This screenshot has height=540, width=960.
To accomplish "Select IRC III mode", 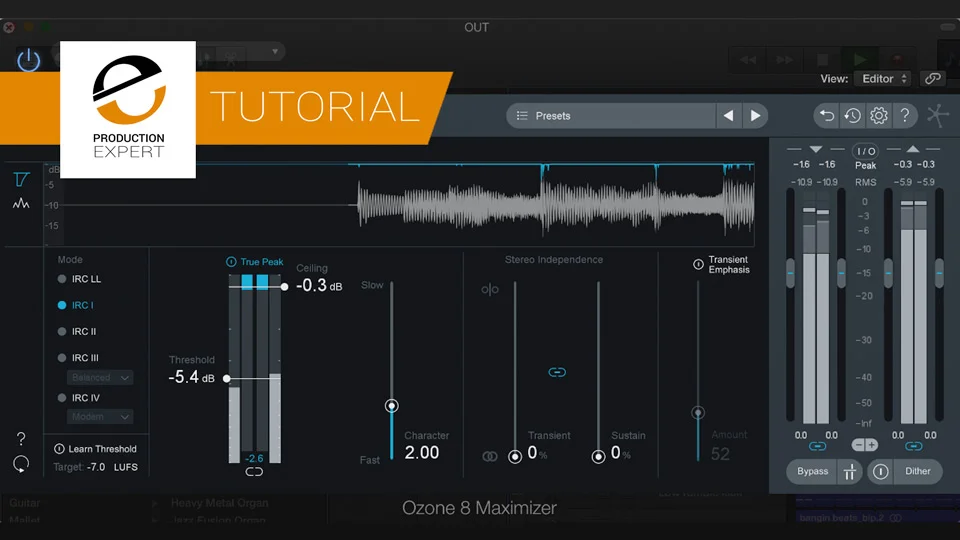I will click(78, 358).
